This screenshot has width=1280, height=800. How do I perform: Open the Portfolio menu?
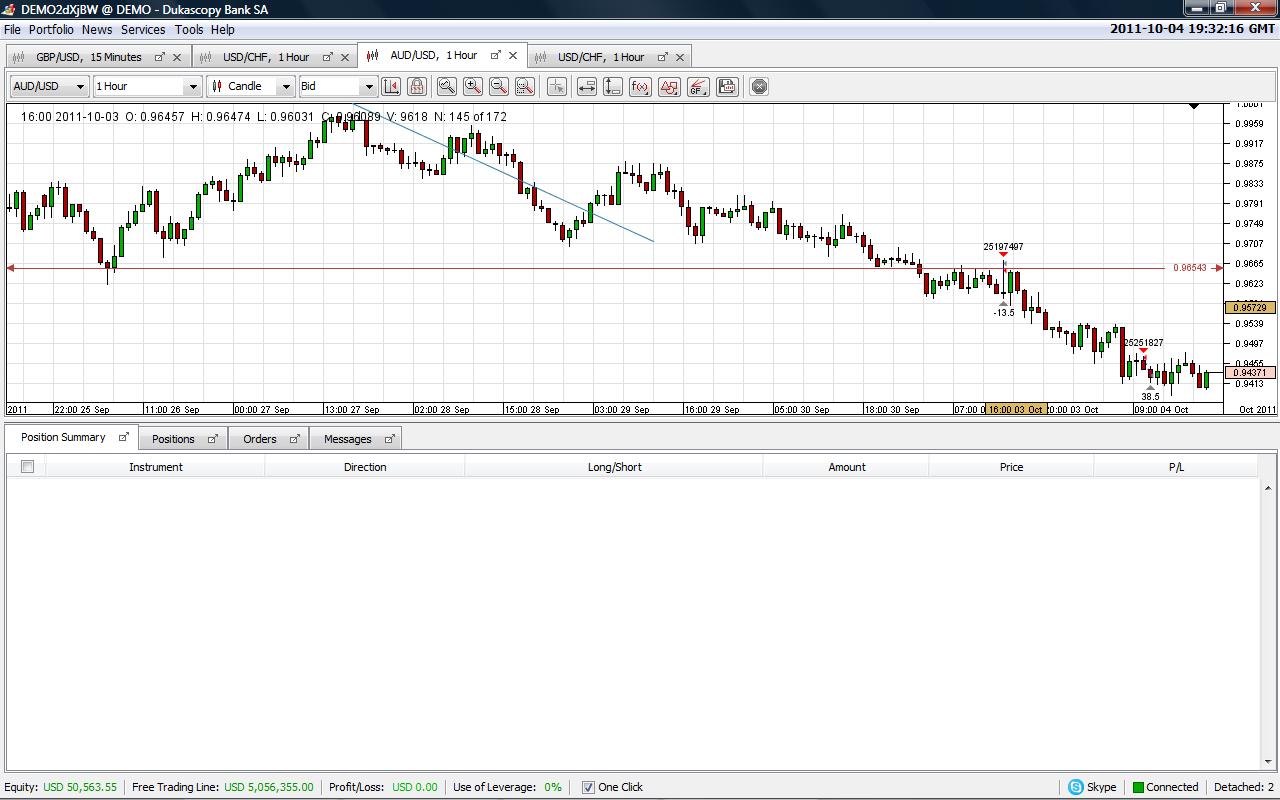point(51,30)
